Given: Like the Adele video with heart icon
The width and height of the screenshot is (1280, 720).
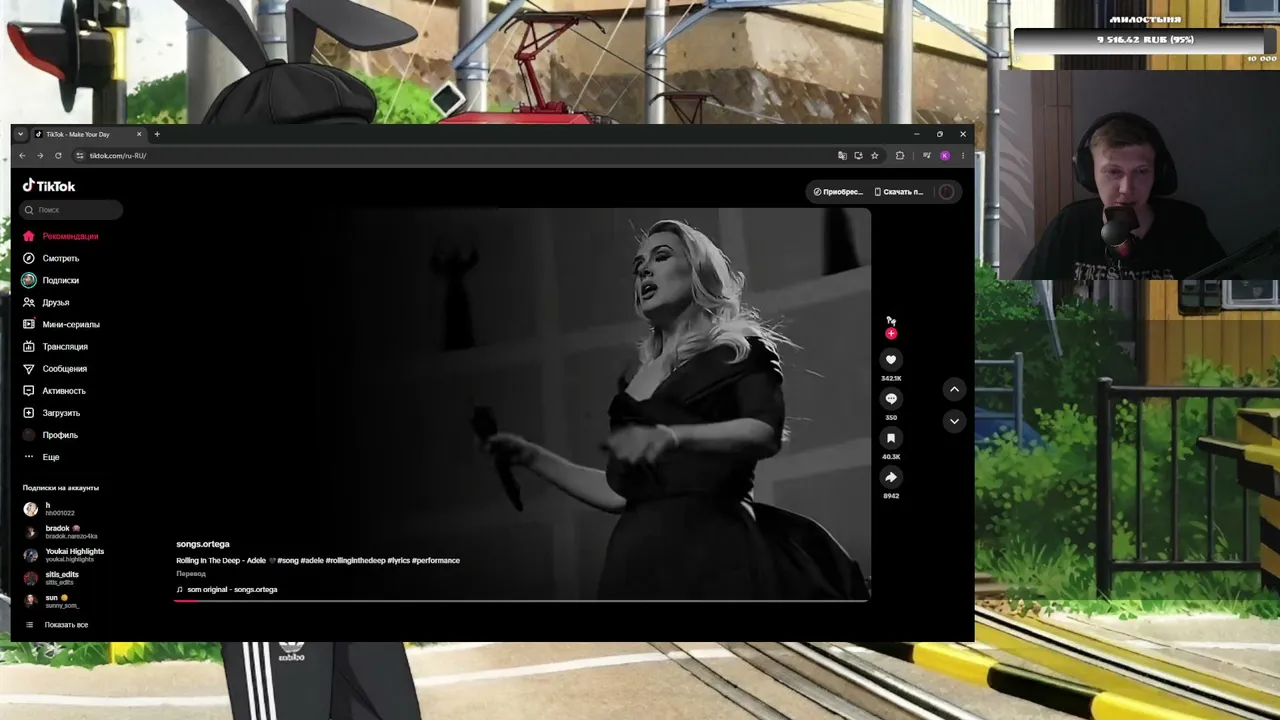Looking at the screenshot, I should 891,360.
